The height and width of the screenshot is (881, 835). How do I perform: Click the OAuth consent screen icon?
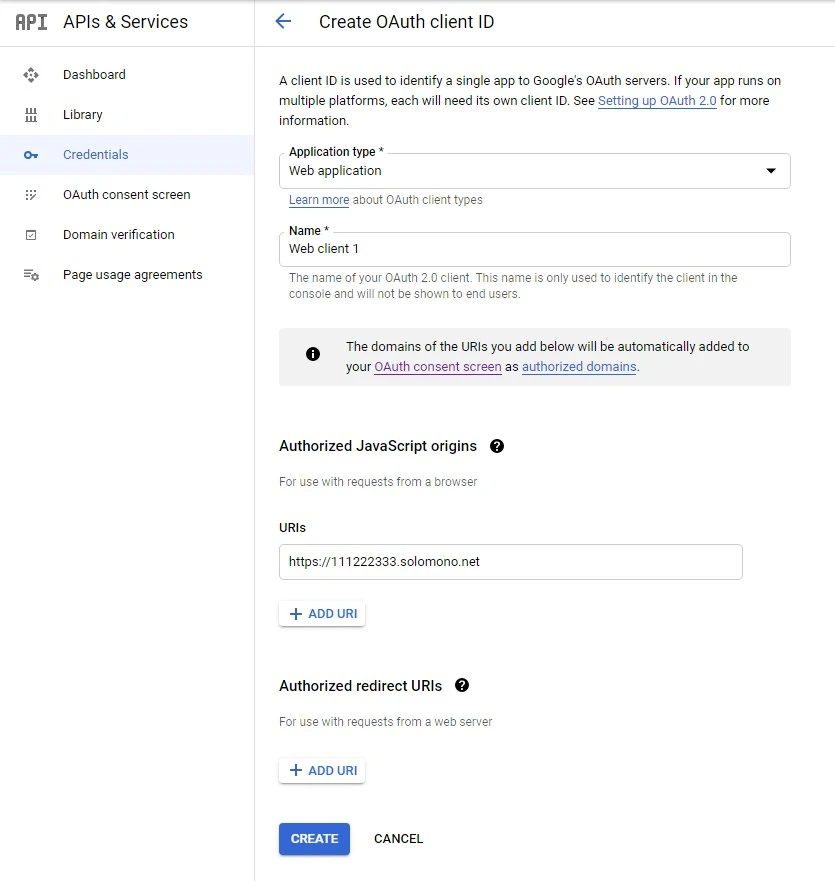[31, 195]
